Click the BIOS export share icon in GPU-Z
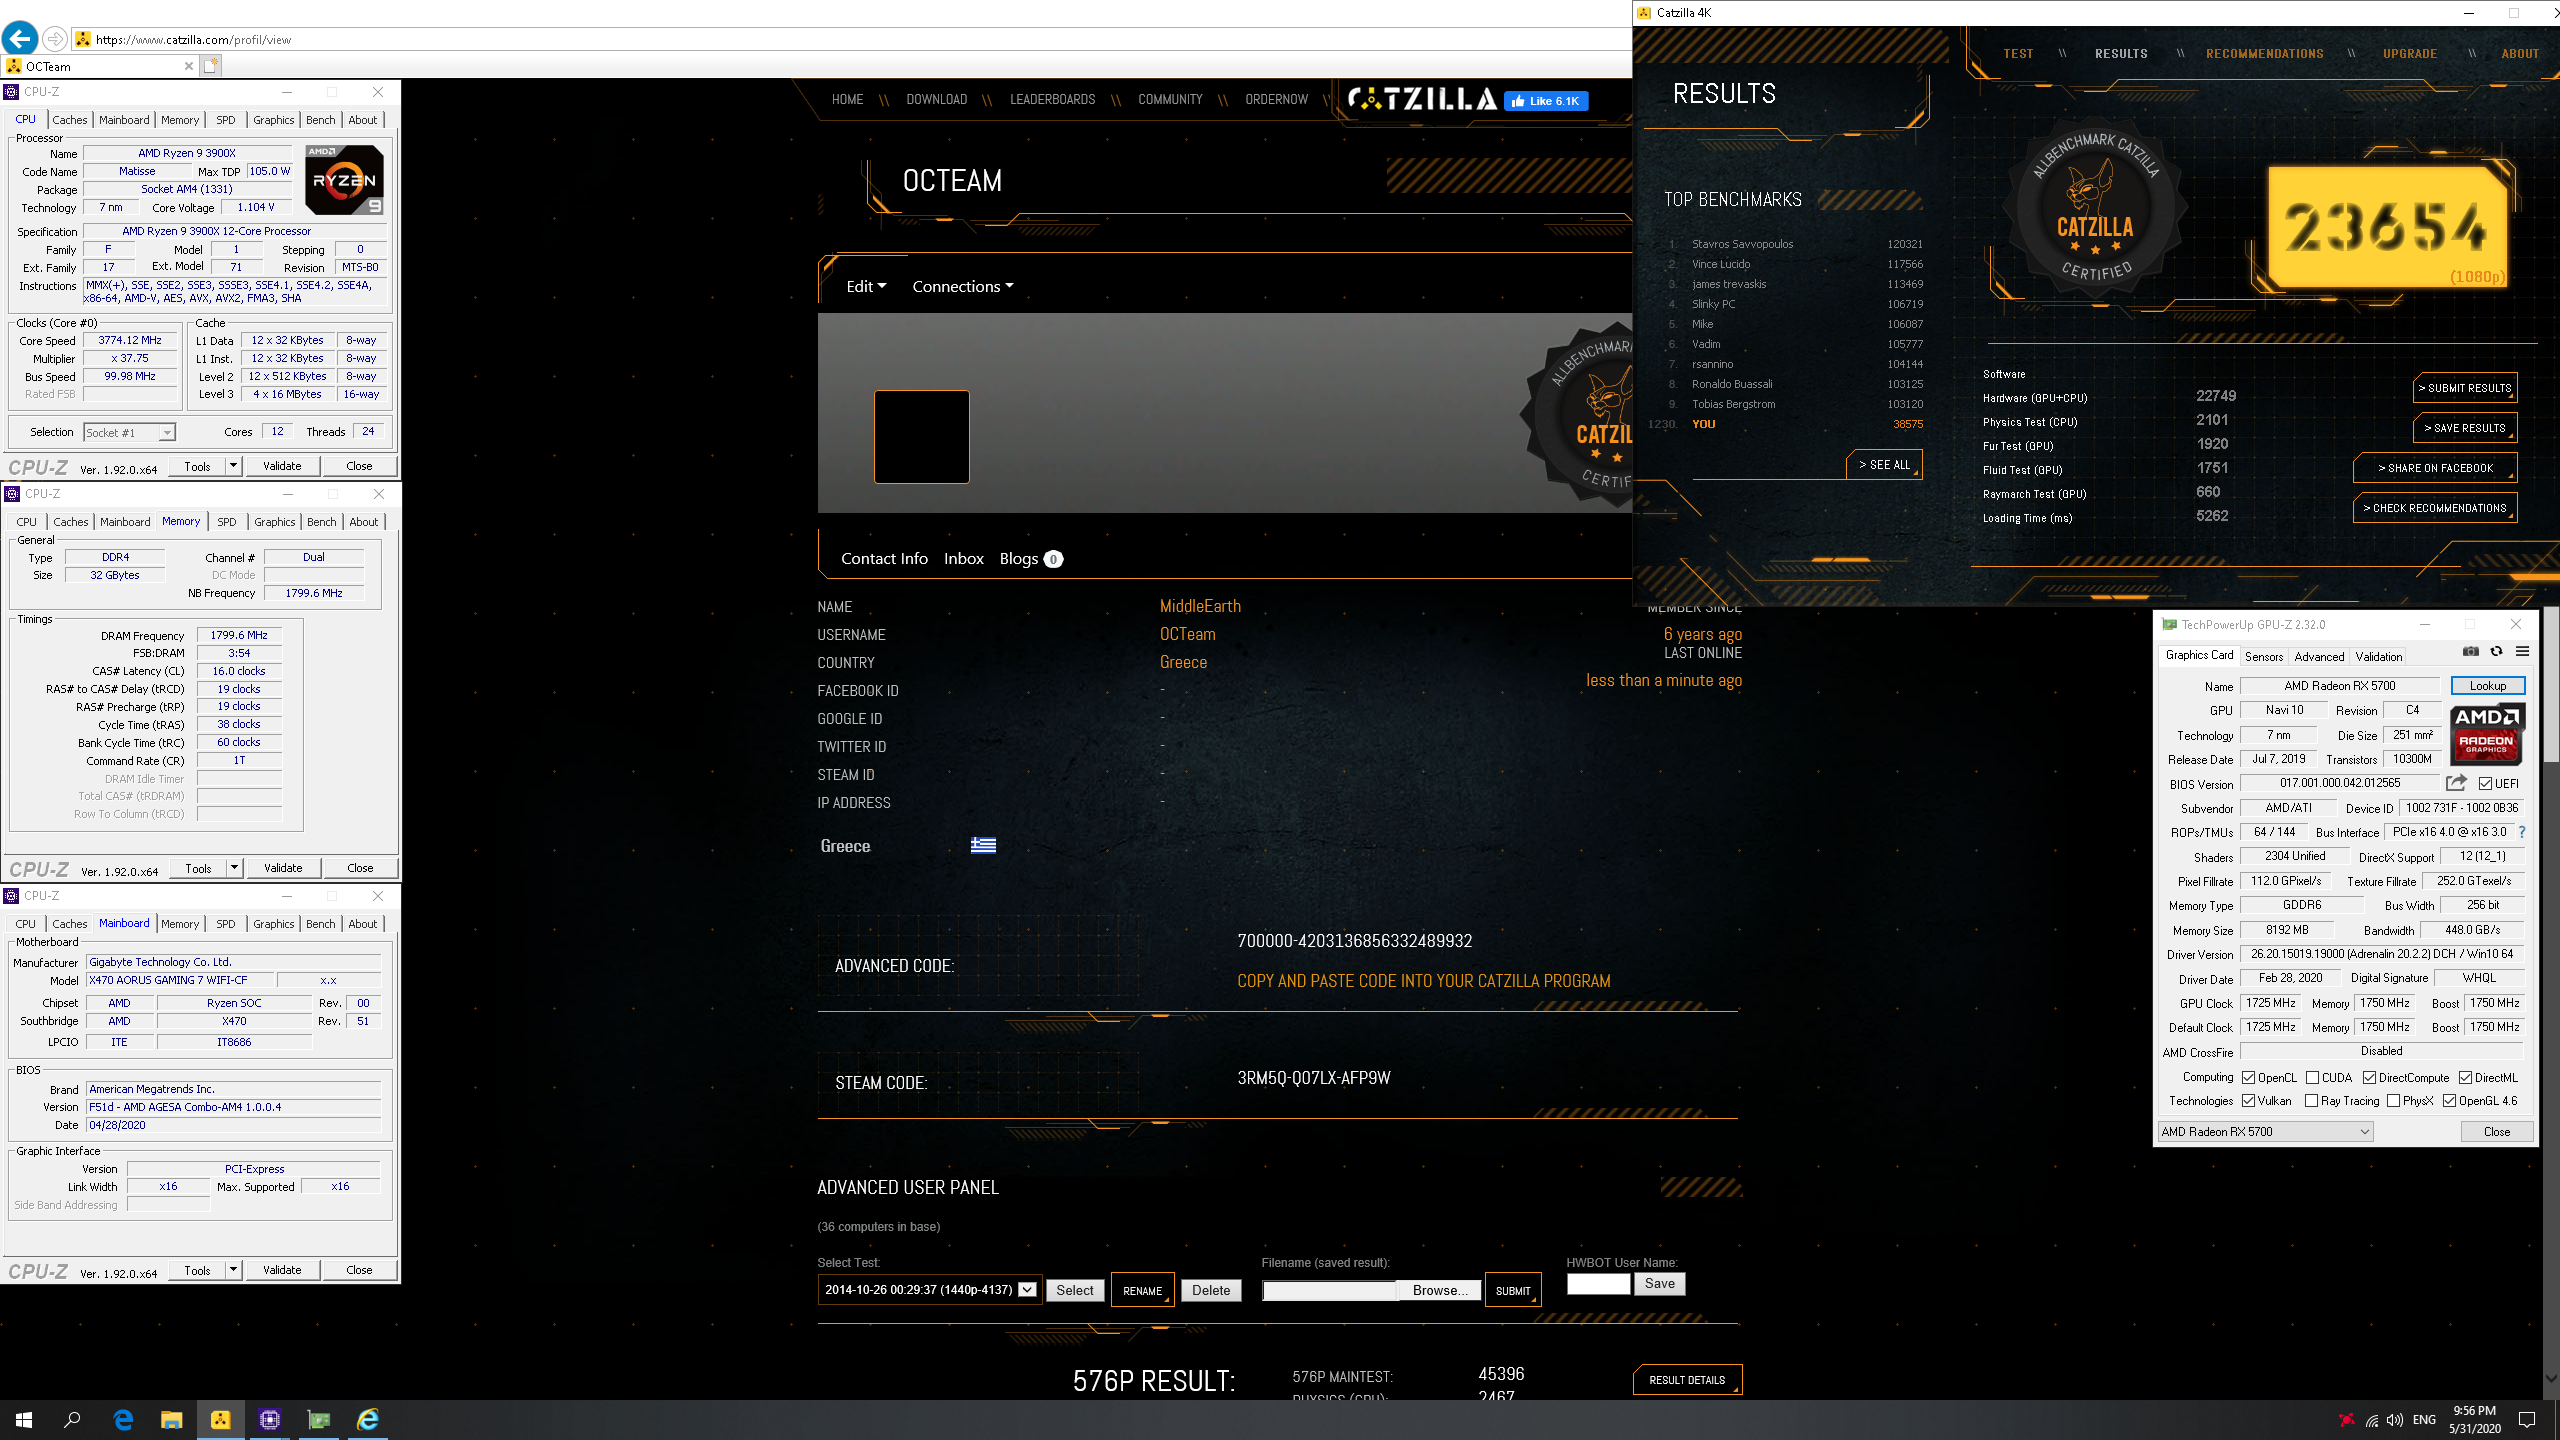The width and height of the screenshot is (2560, 1440). click(x=2456, y=783)
